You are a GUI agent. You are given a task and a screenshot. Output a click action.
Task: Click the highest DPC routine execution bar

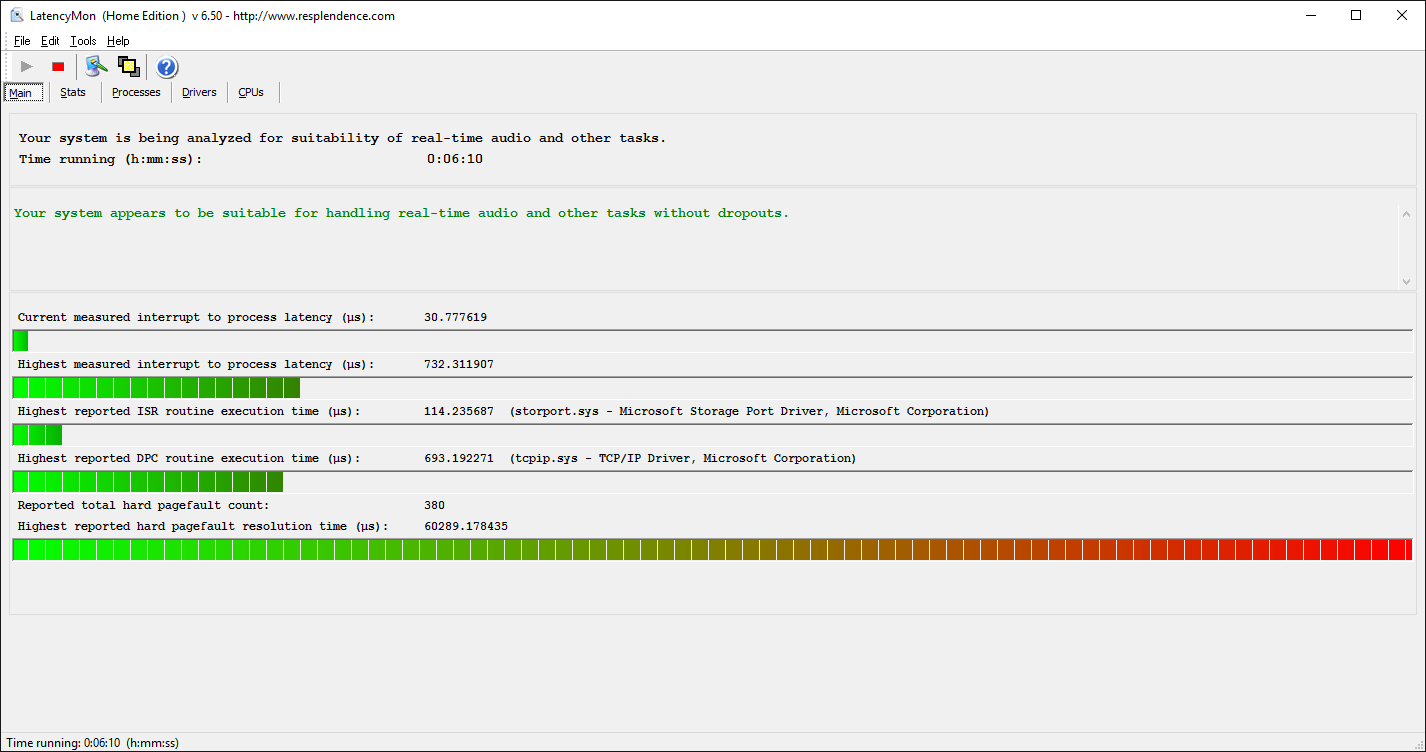coord(712,482)
